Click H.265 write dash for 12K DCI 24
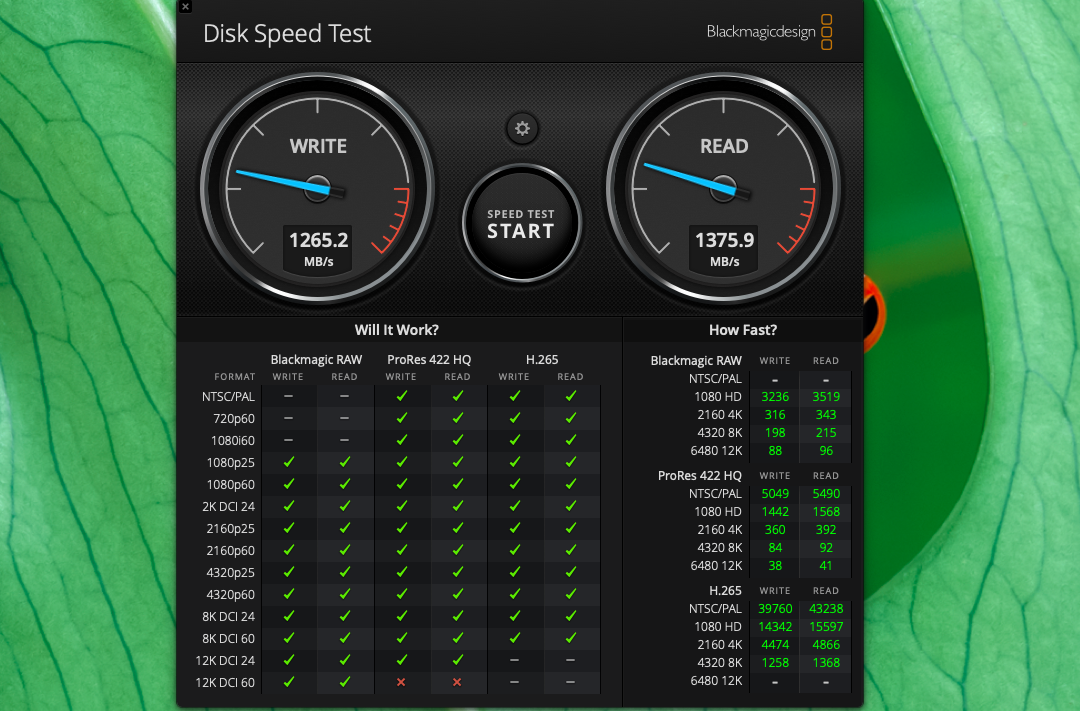Image resolution: width=1080 pixels, height=711 pixels. pyautogui.click(x=515, y=660)
